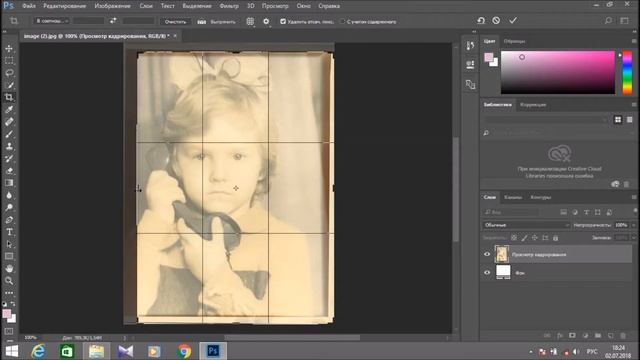
Task: Select the Dodge tool
Action: coord(9,207)
